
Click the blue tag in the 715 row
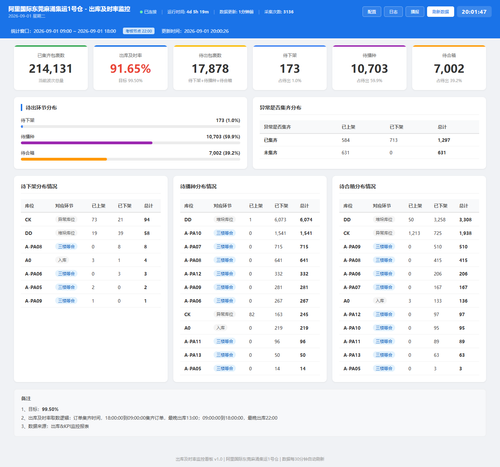(225, 247)
